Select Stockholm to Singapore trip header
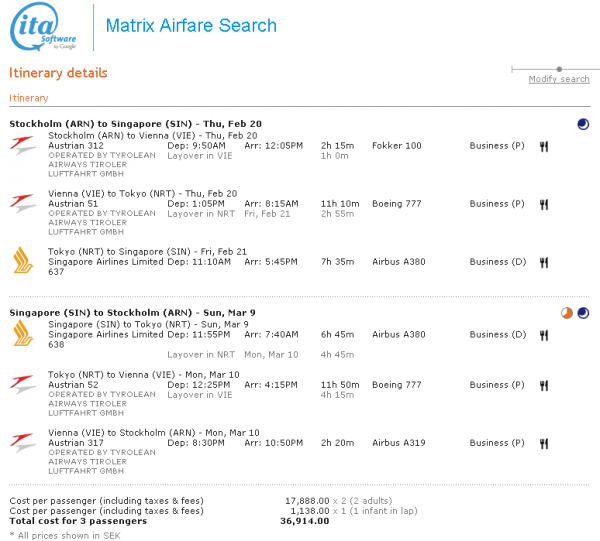 click(x=123, y=123)
